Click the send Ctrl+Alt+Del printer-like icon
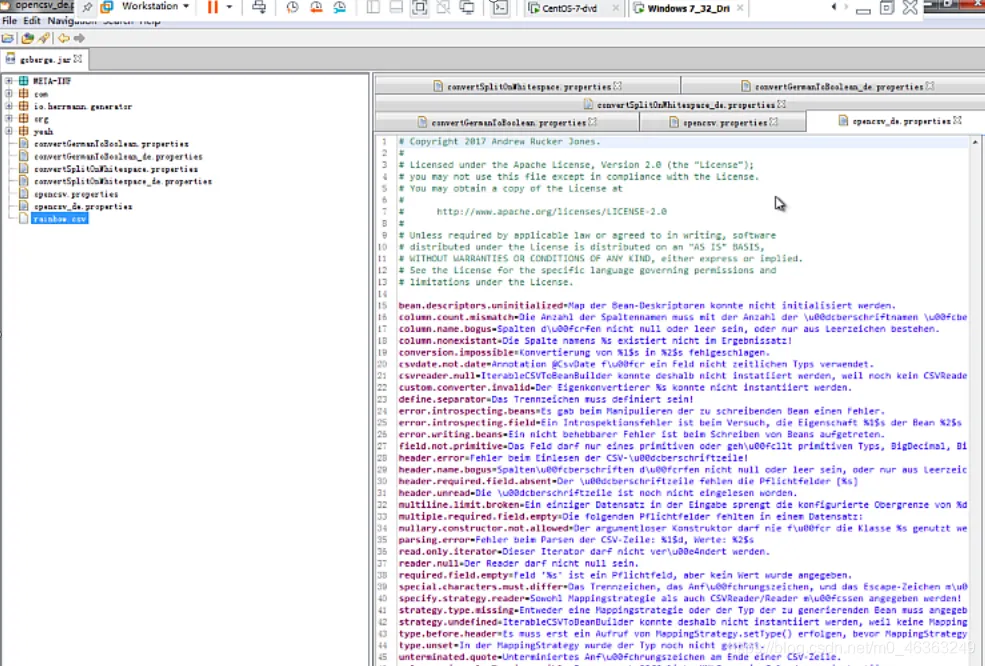The width and height of the screenshot is (985, 666). [x=259, y=7]
